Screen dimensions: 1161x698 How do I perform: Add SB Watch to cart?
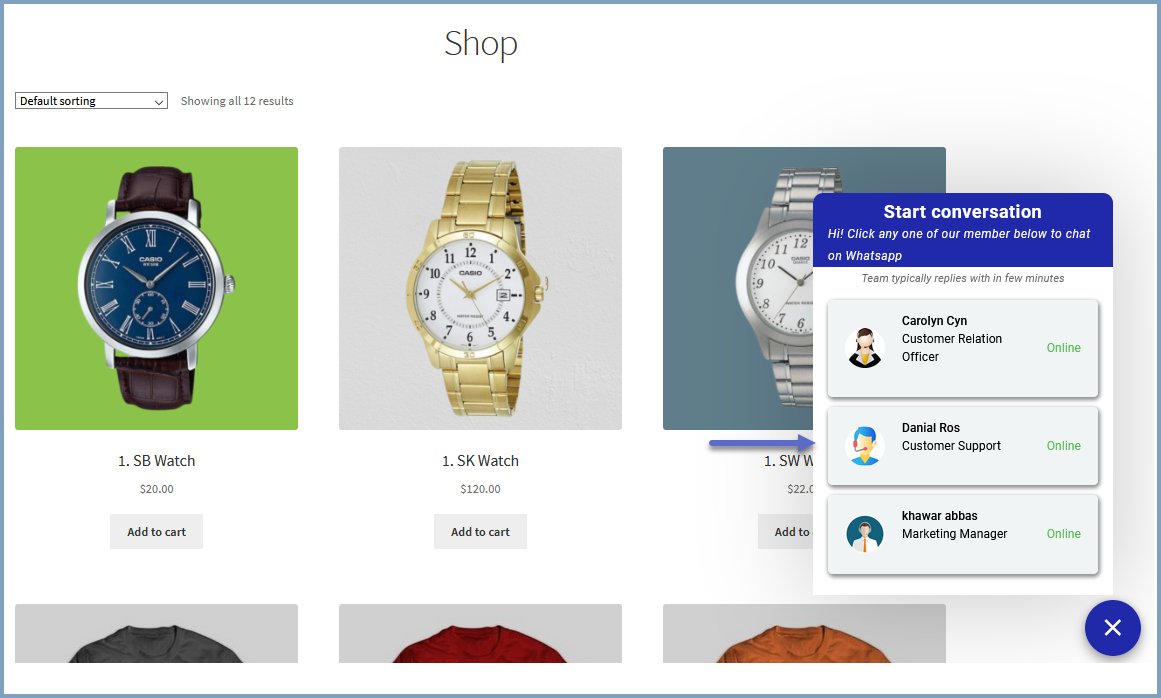point(156,531)
